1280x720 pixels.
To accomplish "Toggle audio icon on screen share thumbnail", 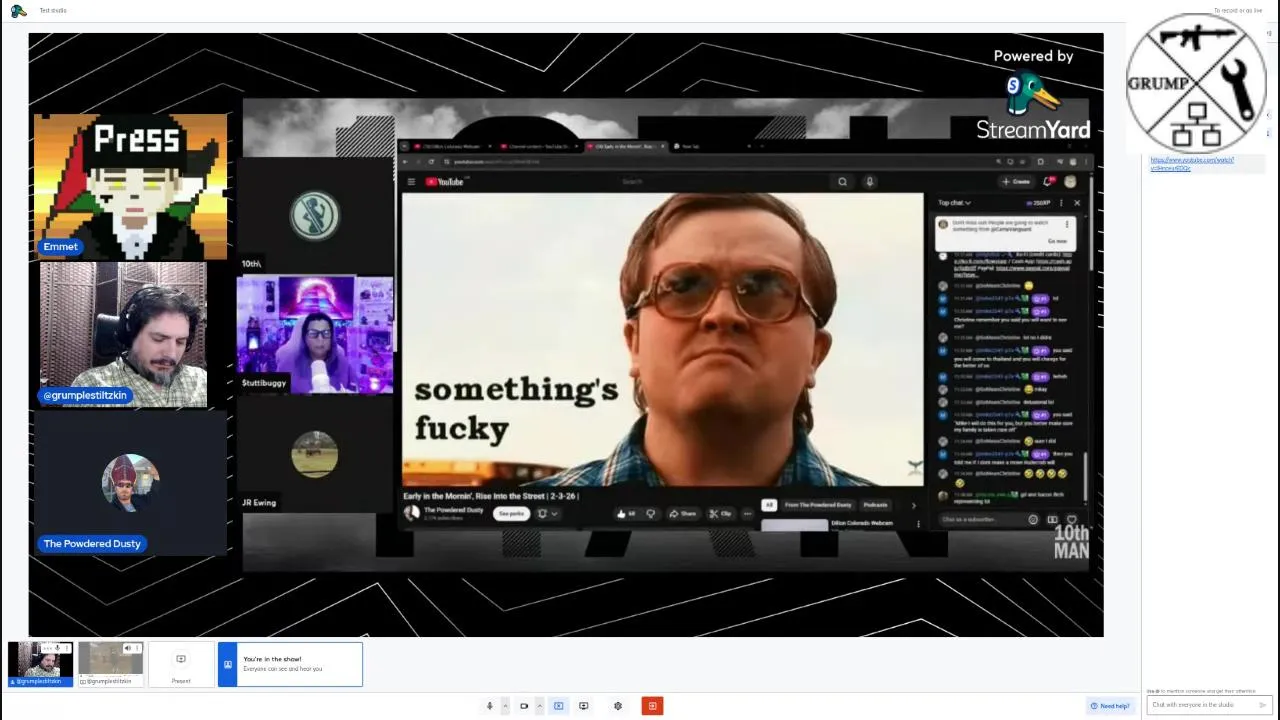I will click(x=127, y=649).
